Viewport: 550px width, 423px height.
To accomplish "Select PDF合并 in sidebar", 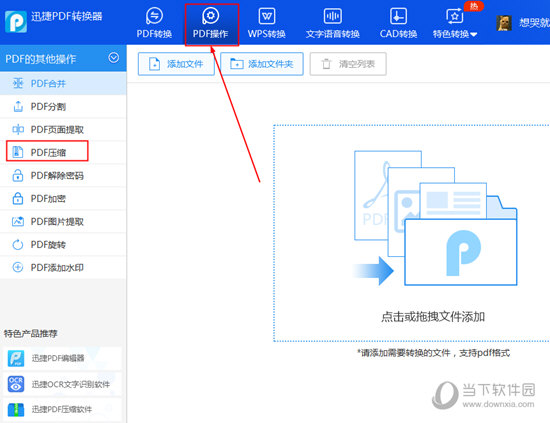I will tap(63, 83).
